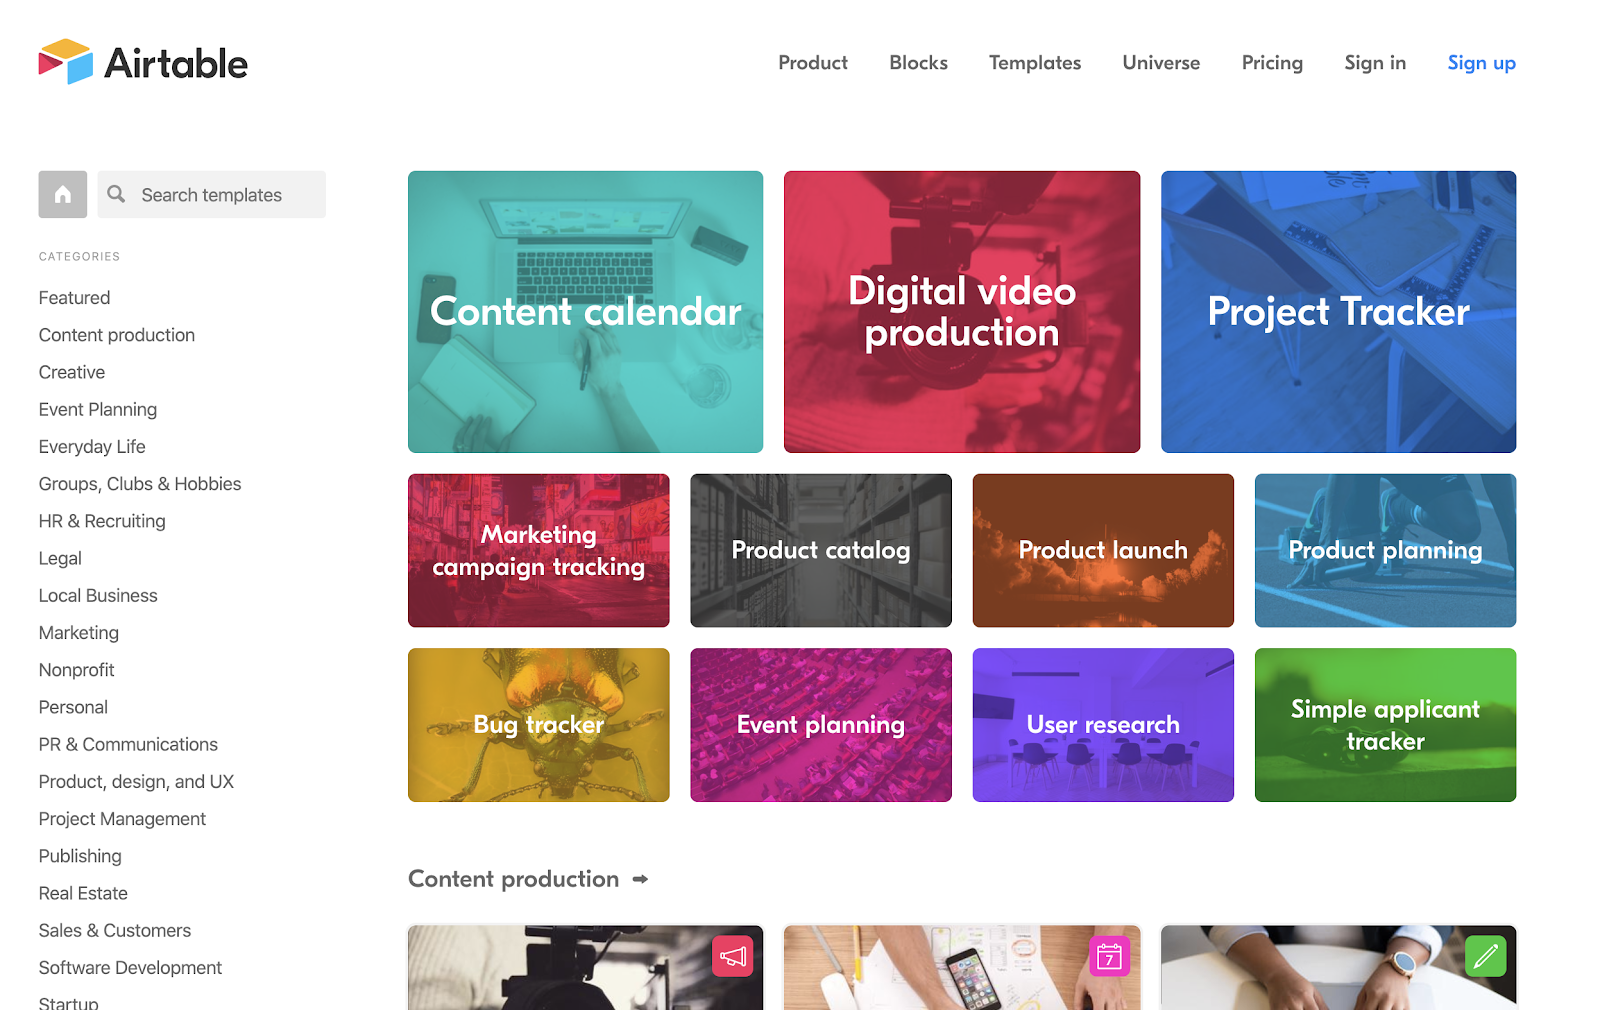This screenshot has width=1600, height=1010.
Task: Open the Content production section heading
Action: coord(514,879)
